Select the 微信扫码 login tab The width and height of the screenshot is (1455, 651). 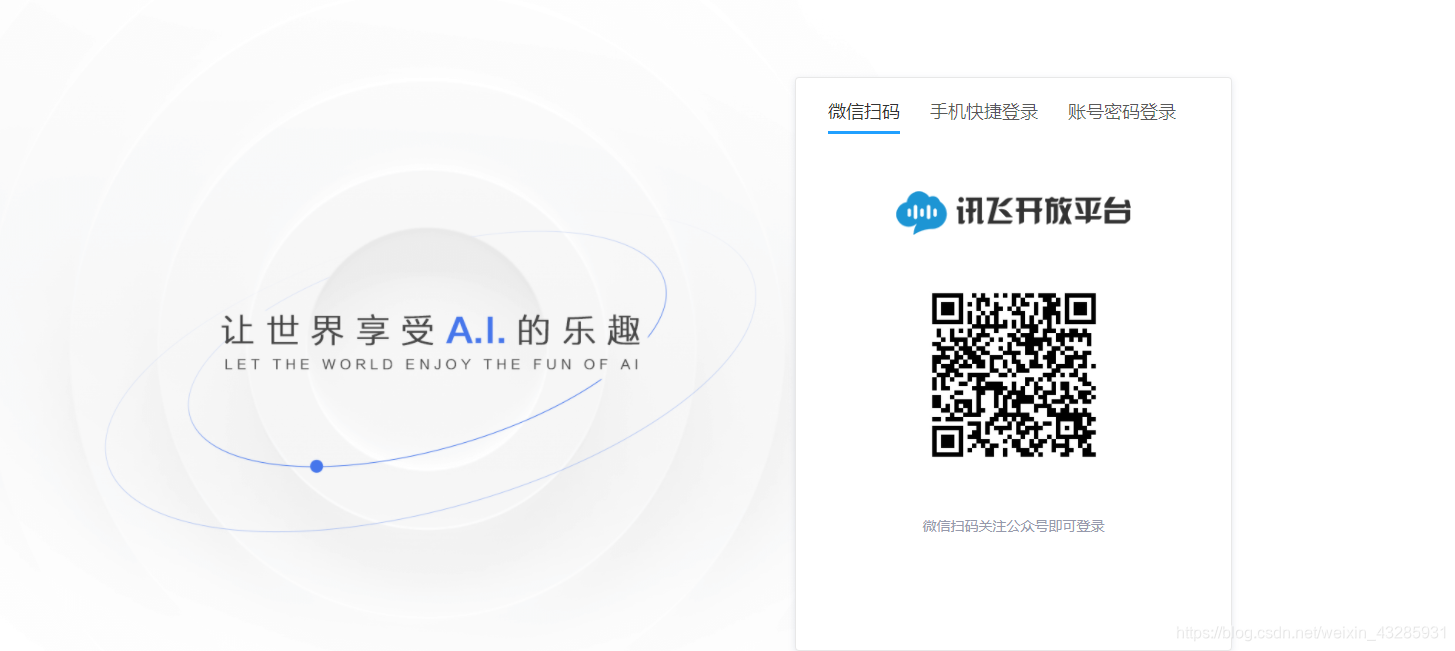pos(864,112)
